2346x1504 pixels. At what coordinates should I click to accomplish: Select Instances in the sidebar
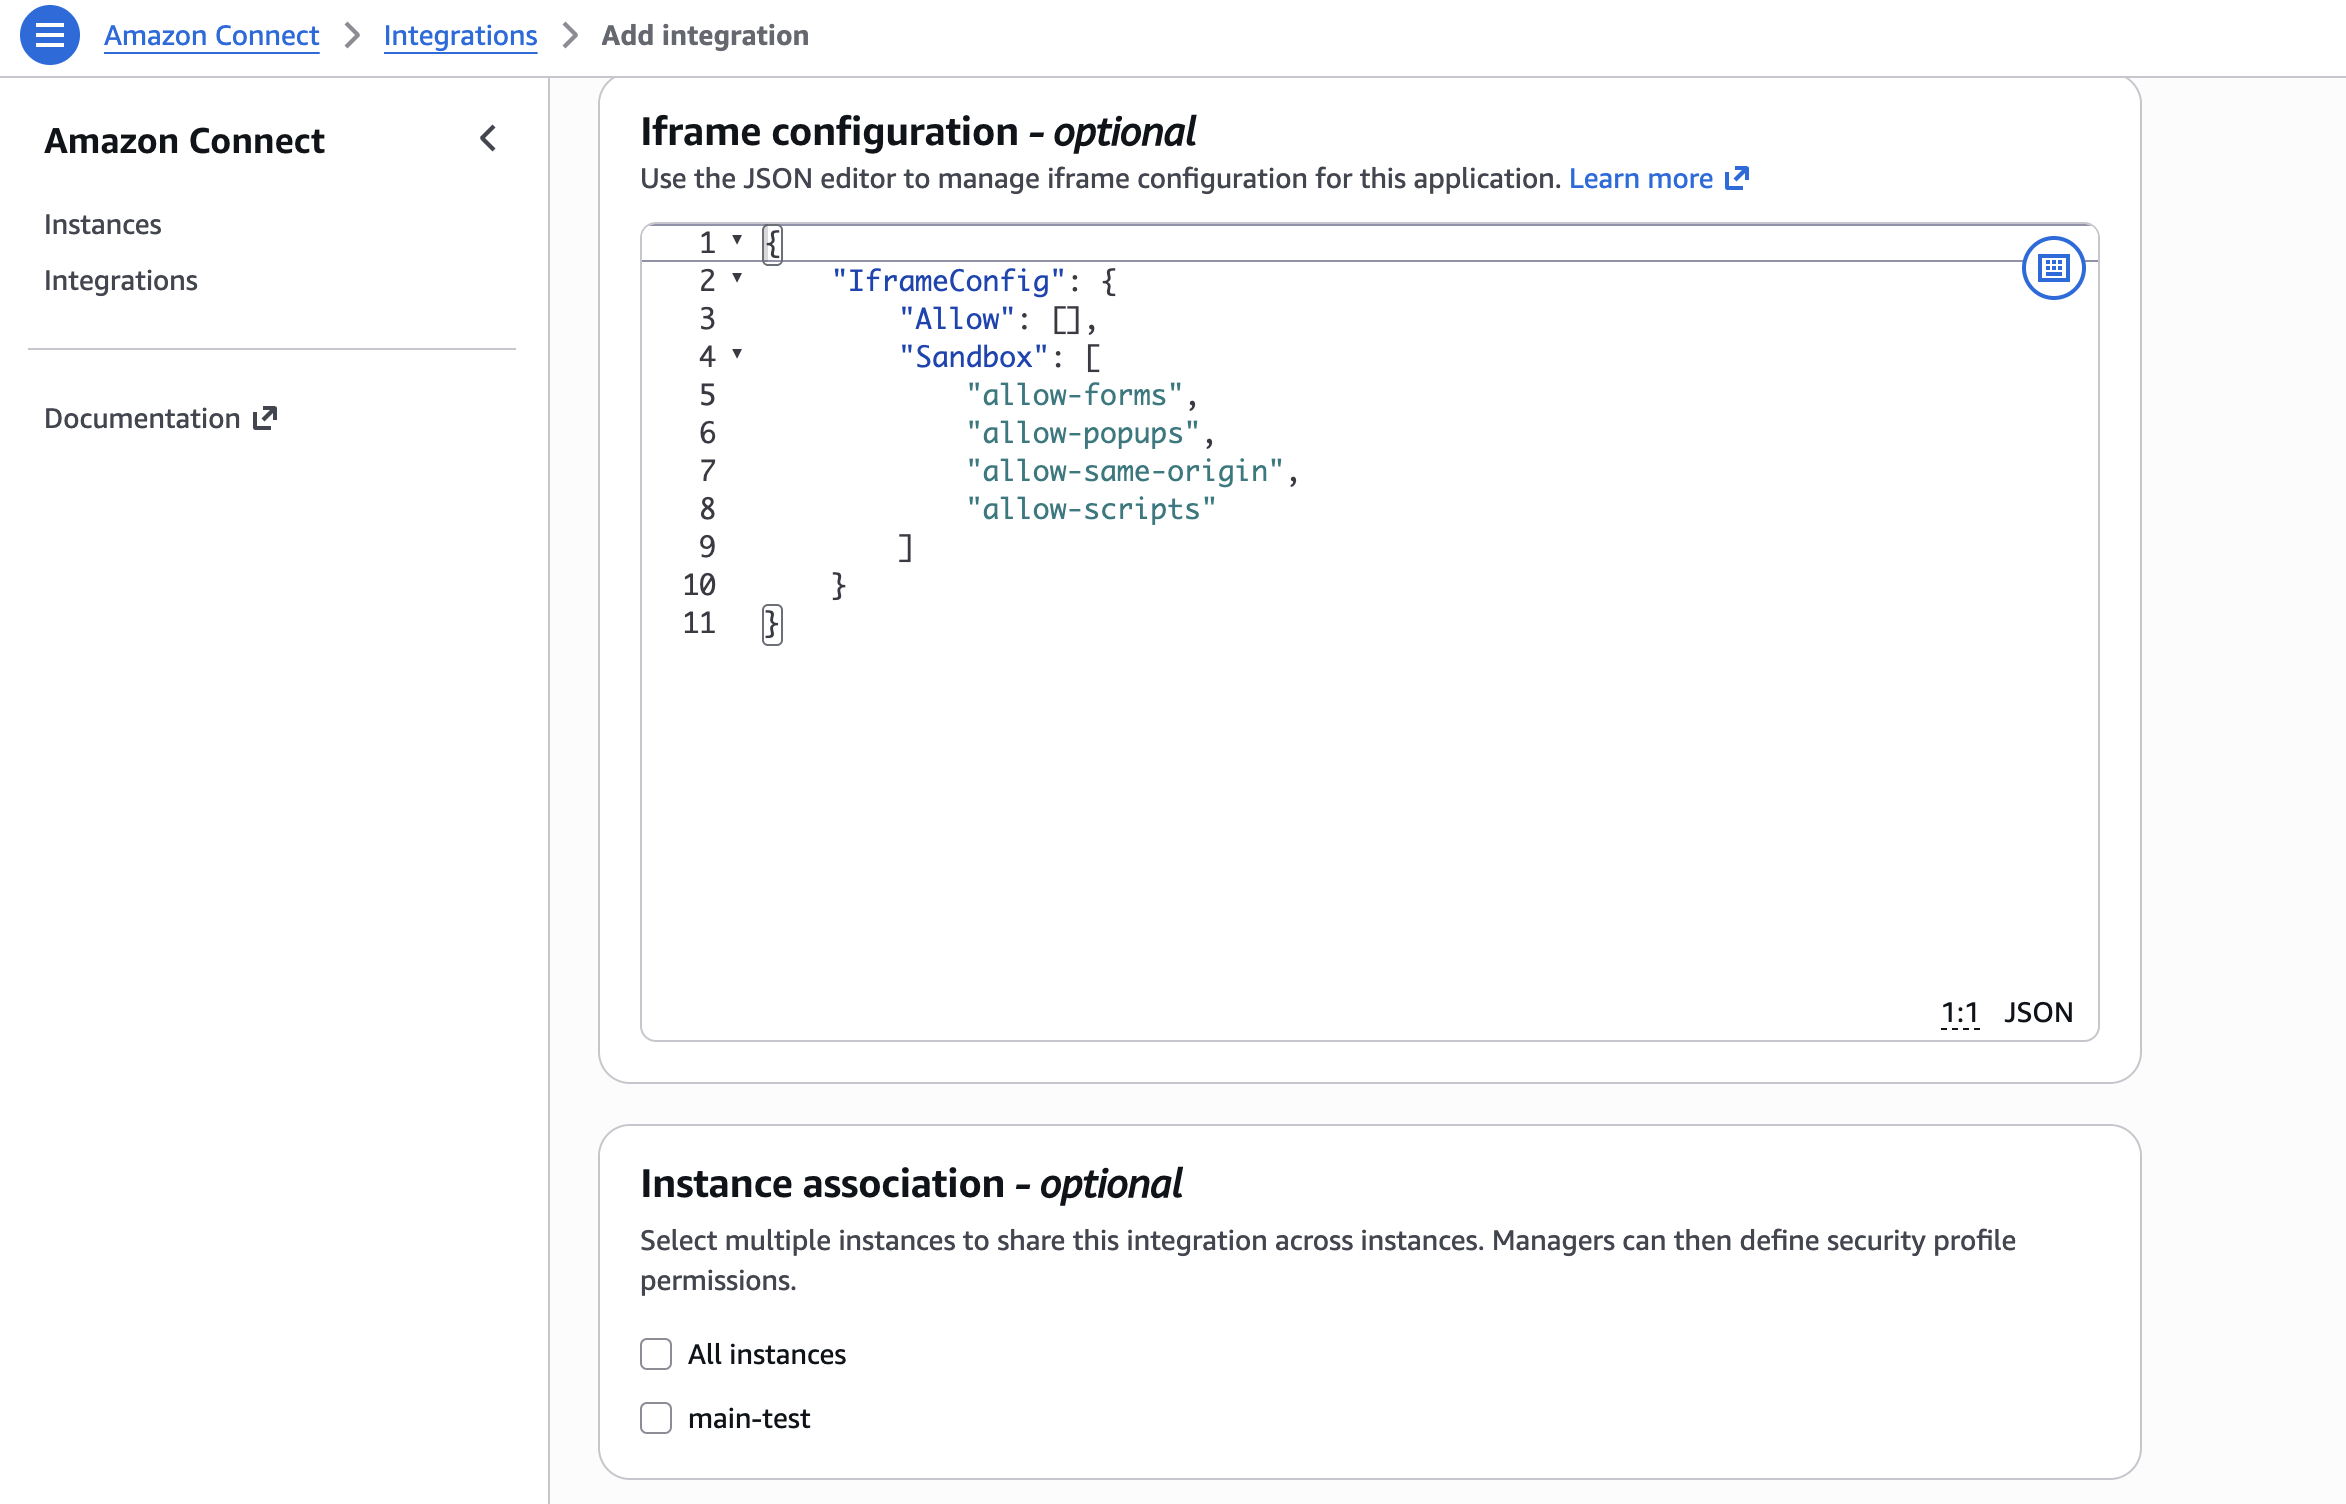(x=102, y=224)
